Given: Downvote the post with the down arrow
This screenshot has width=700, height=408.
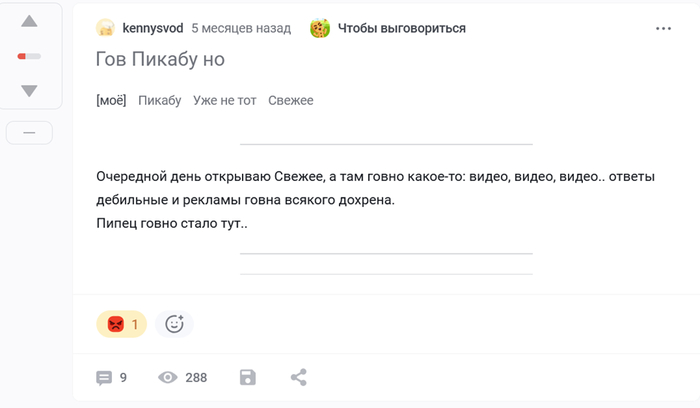Looking at the screenshot, I should tap(29, 91).
